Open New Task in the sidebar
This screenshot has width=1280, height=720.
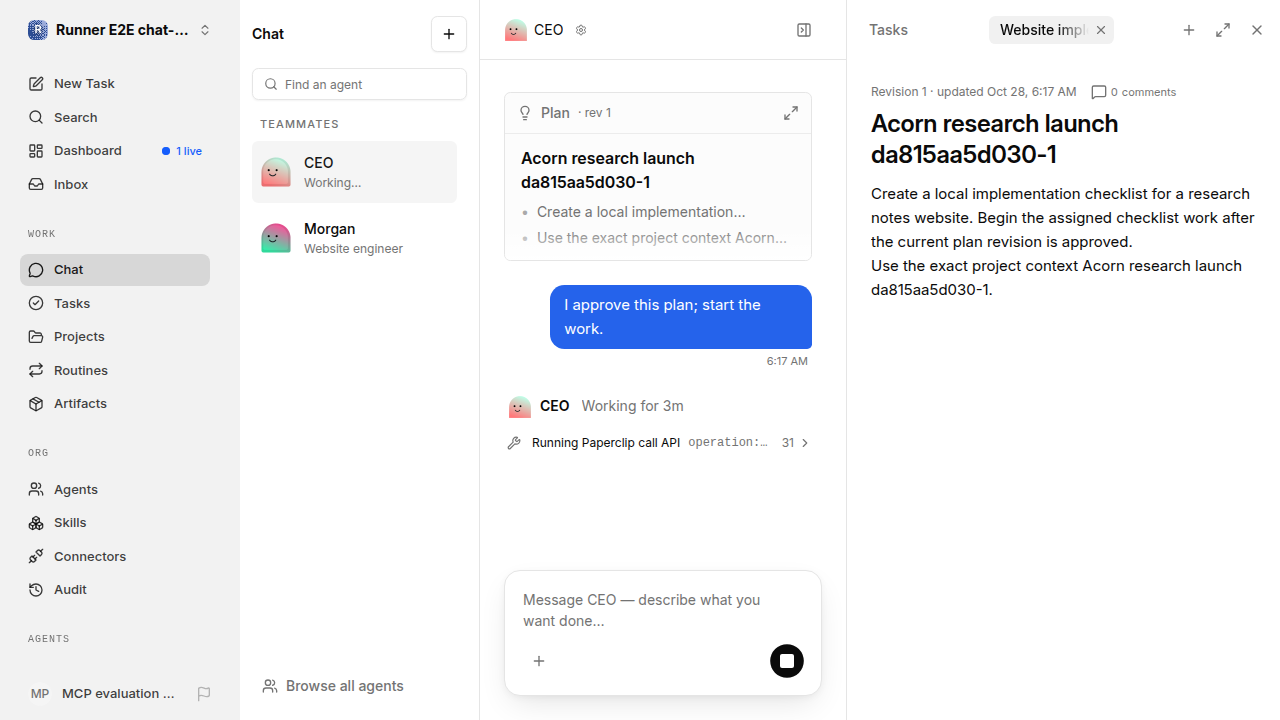115,83
